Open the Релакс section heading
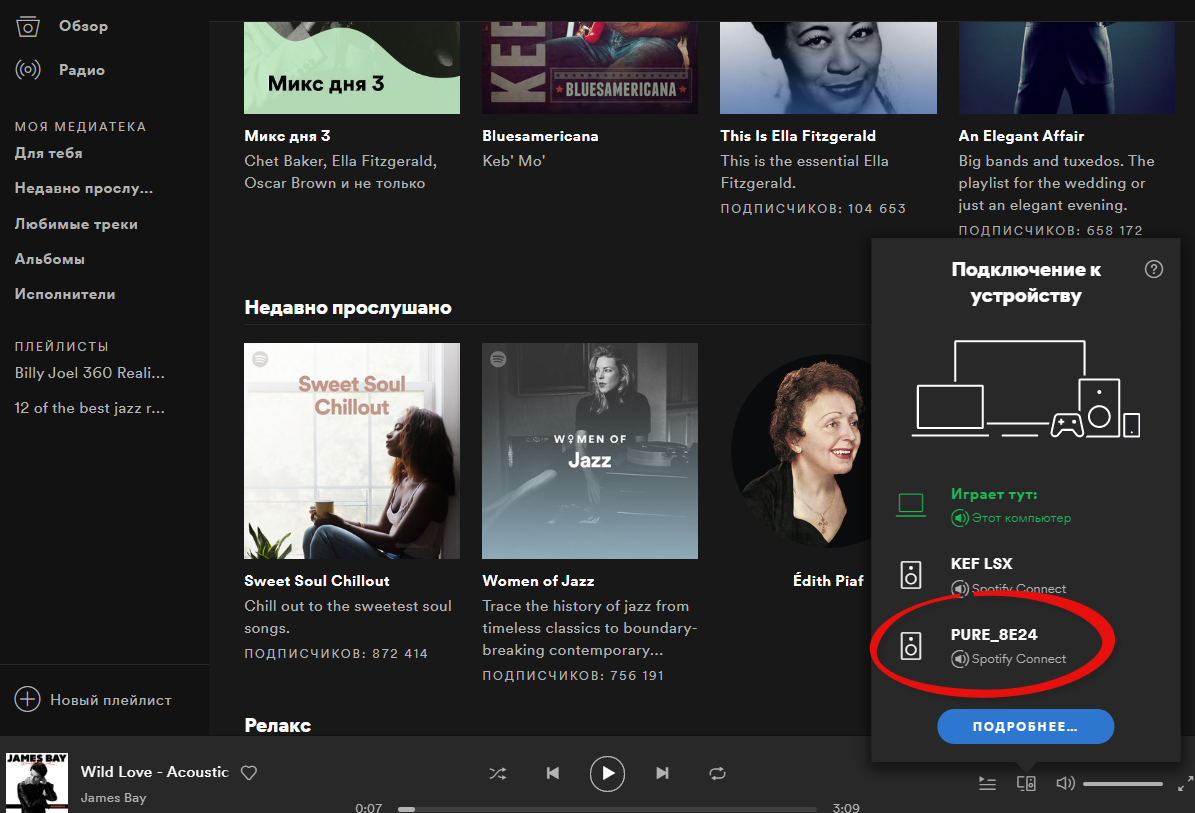The width and height of the screenshot is (1195, 813). point(277,725)
